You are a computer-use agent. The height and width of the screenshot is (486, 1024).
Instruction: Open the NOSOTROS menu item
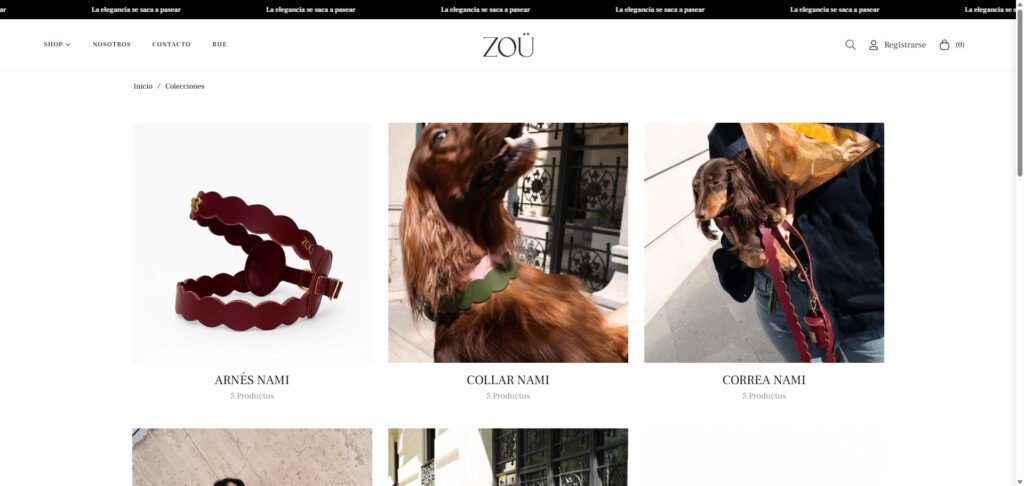[x=112, y=44]
